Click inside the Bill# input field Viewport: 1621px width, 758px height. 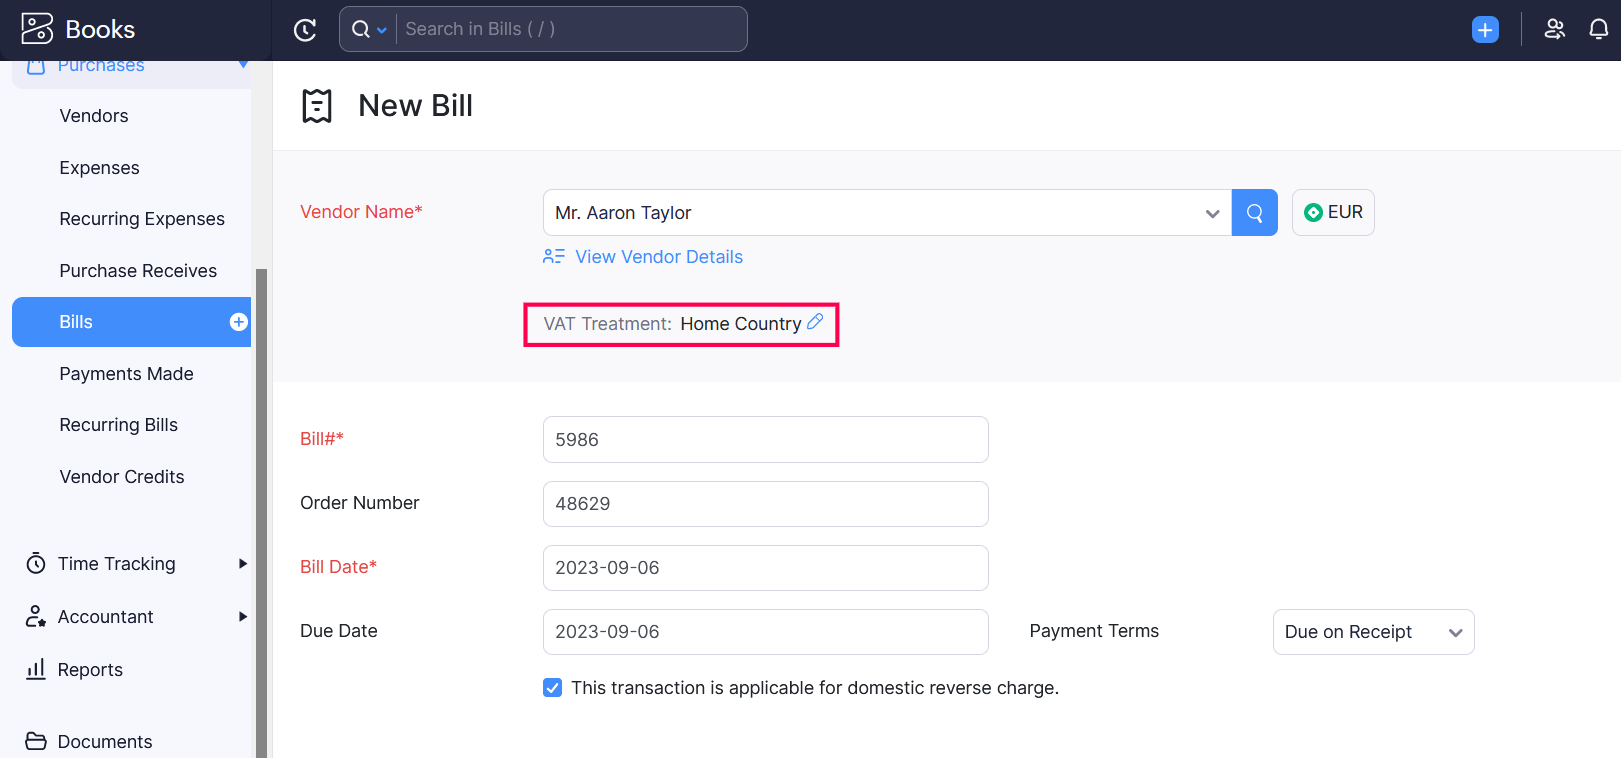tap(765, 439)
